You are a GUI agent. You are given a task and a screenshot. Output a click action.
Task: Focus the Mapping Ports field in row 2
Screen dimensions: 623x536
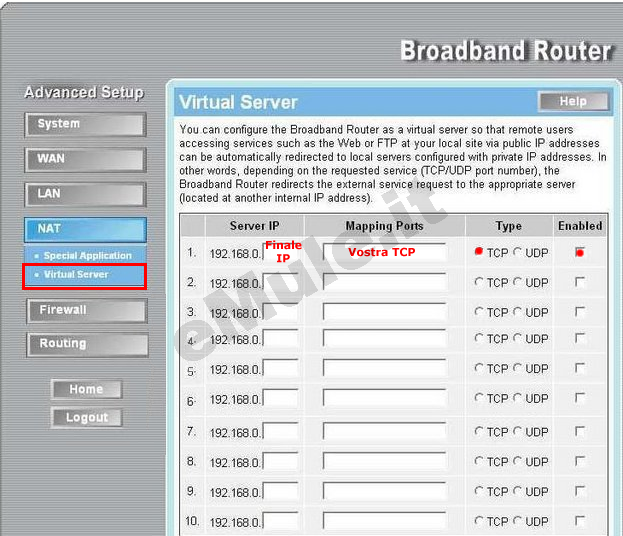pyautogui.click(x=384, y=283)
